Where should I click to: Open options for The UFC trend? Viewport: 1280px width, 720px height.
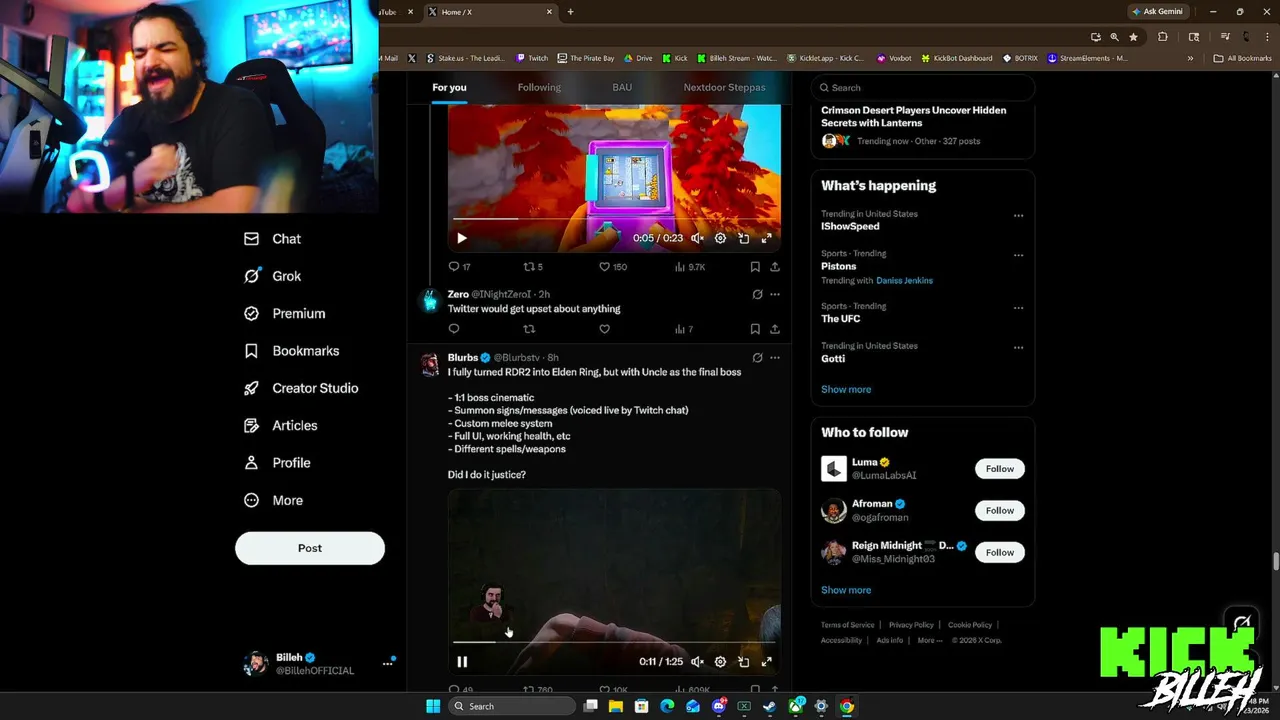click(x=1018, y=308)
